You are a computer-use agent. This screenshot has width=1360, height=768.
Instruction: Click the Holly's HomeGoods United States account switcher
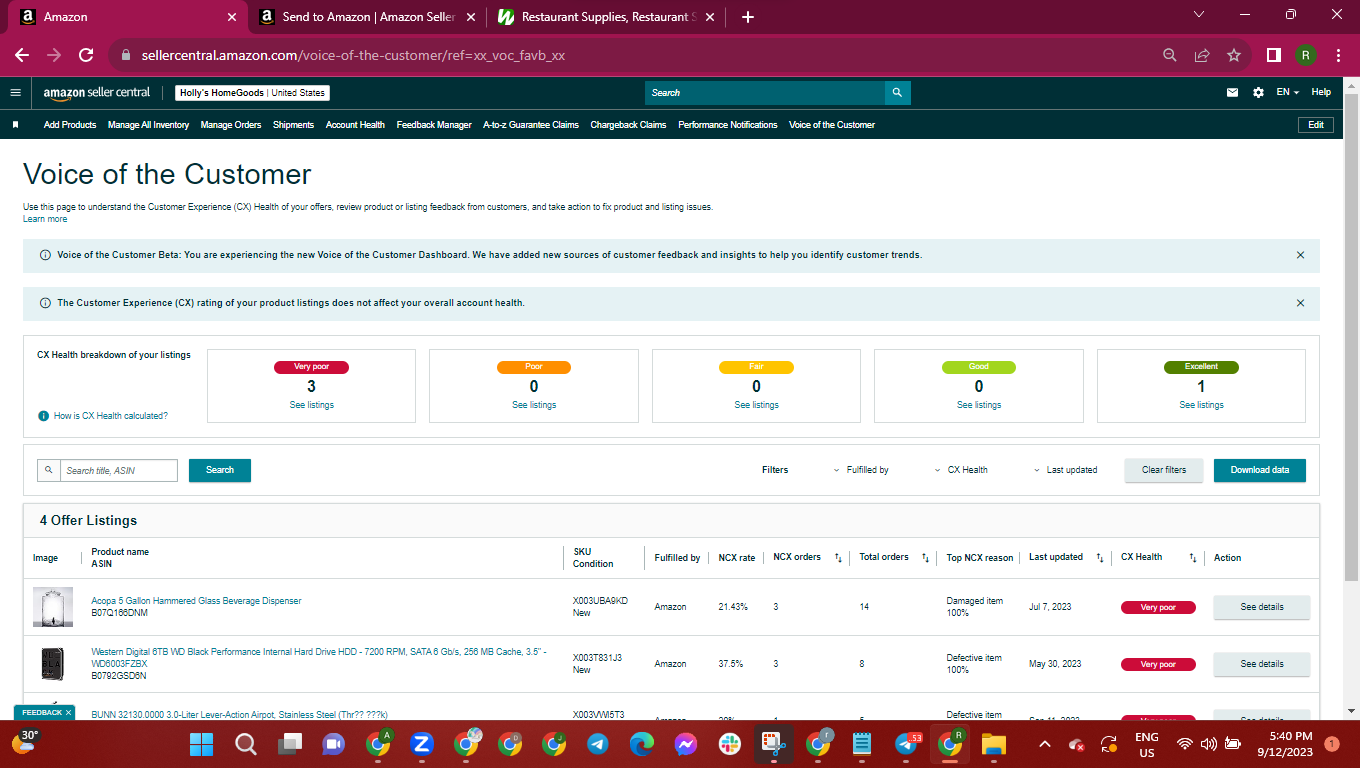pos(253,93)
